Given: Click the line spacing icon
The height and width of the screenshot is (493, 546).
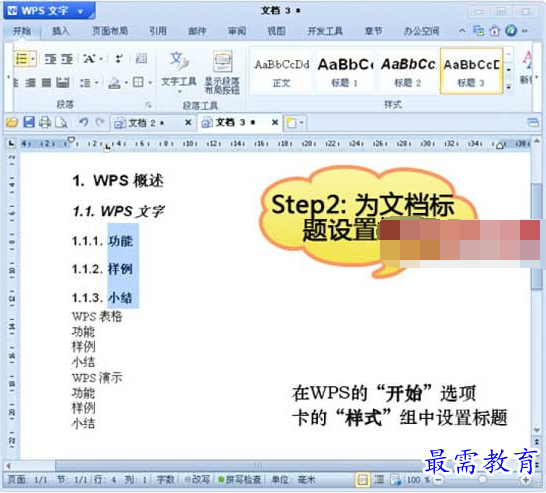Looking at the screenshot, I should pos(85,83).
